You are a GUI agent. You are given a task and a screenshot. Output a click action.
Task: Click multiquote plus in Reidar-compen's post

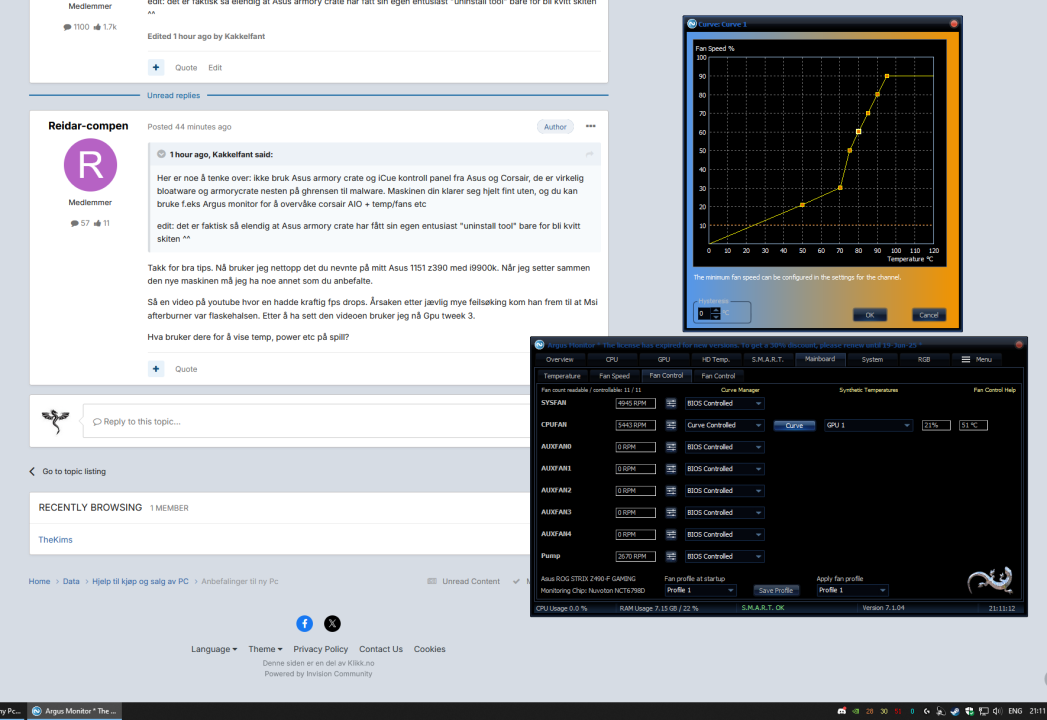tap(156, 369)
